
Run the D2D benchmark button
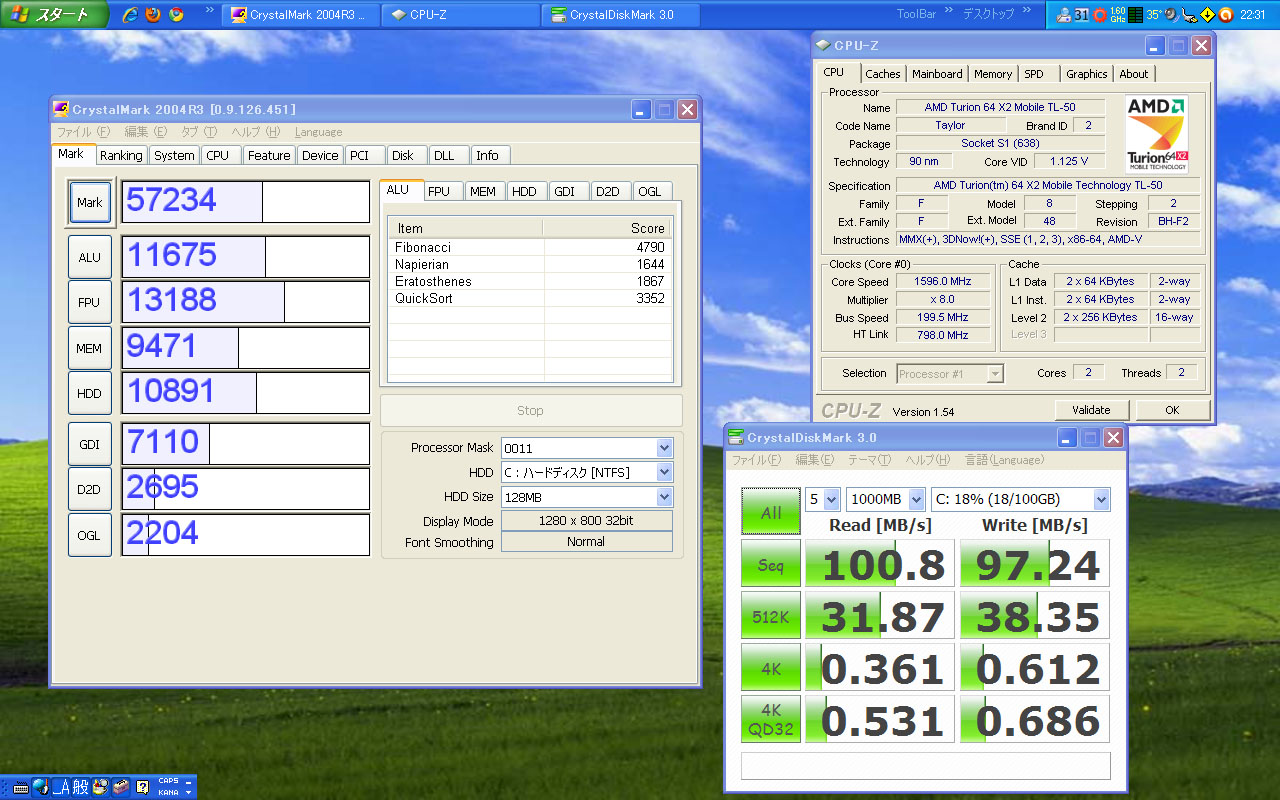point(90,489)
